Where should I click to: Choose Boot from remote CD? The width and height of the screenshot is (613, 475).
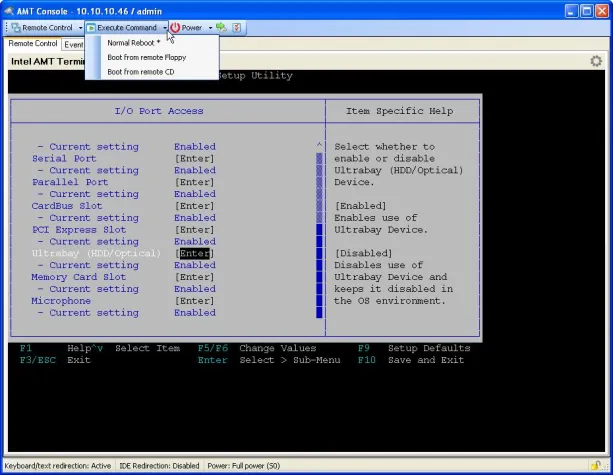click(x=140, y=72)
